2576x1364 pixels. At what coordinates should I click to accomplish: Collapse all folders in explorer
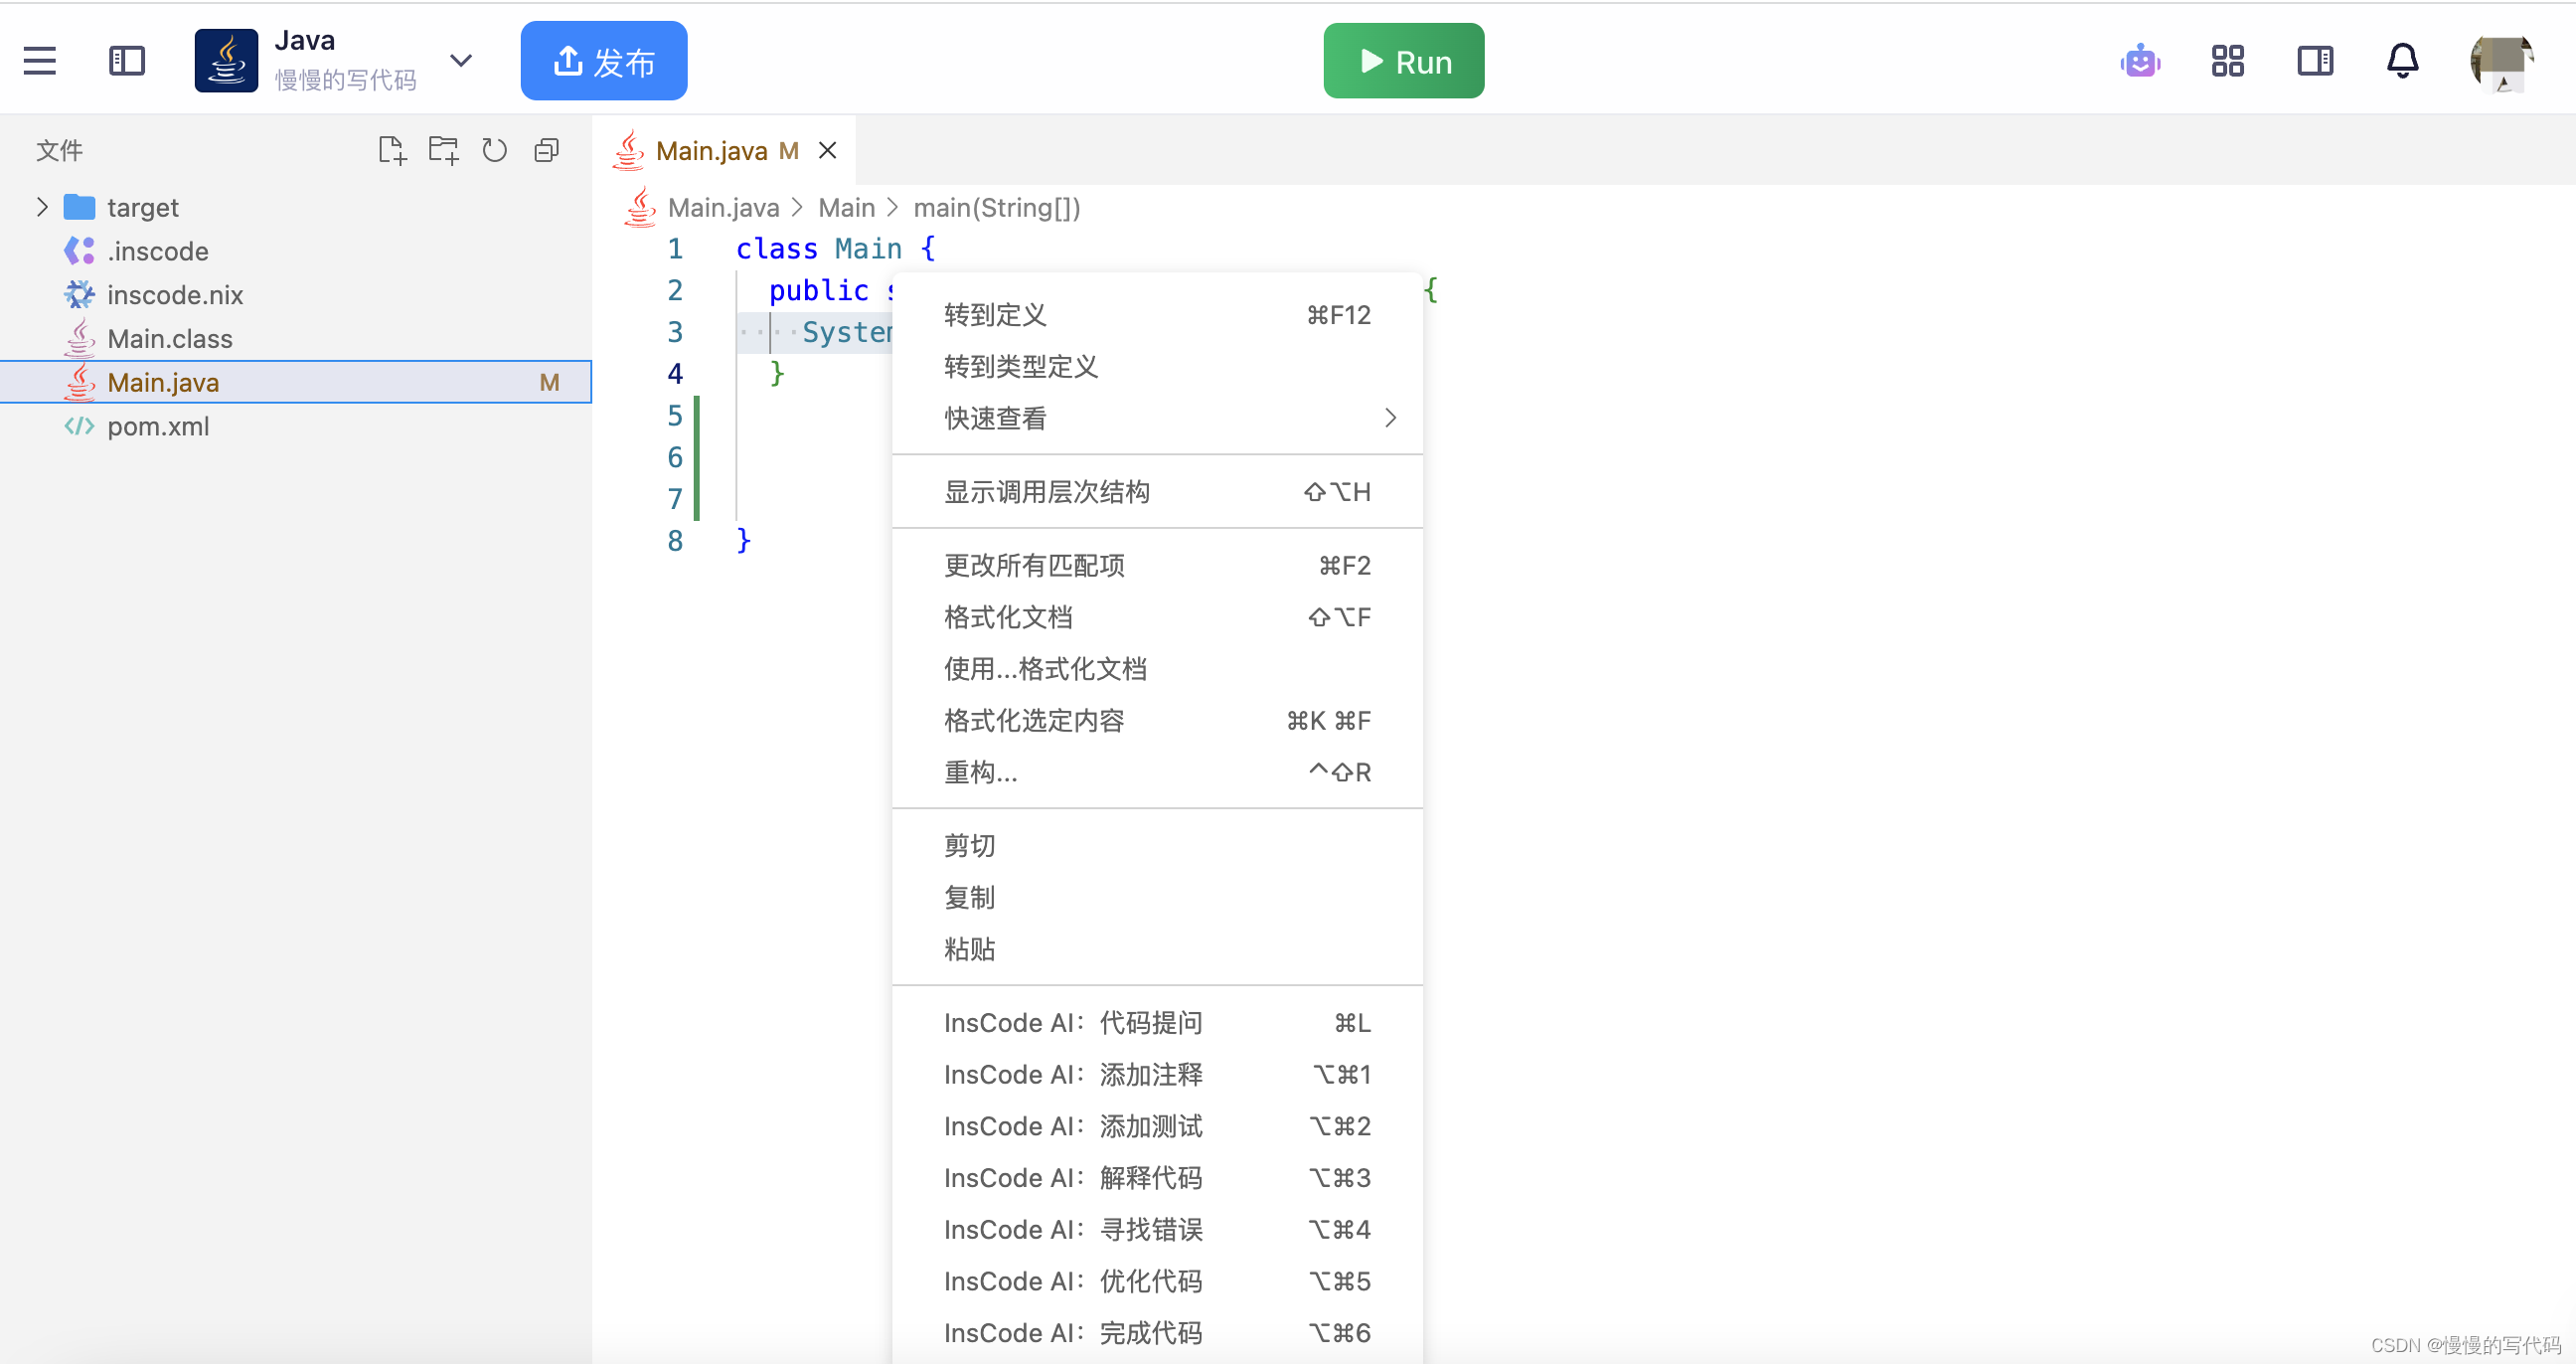pos(546,150)
